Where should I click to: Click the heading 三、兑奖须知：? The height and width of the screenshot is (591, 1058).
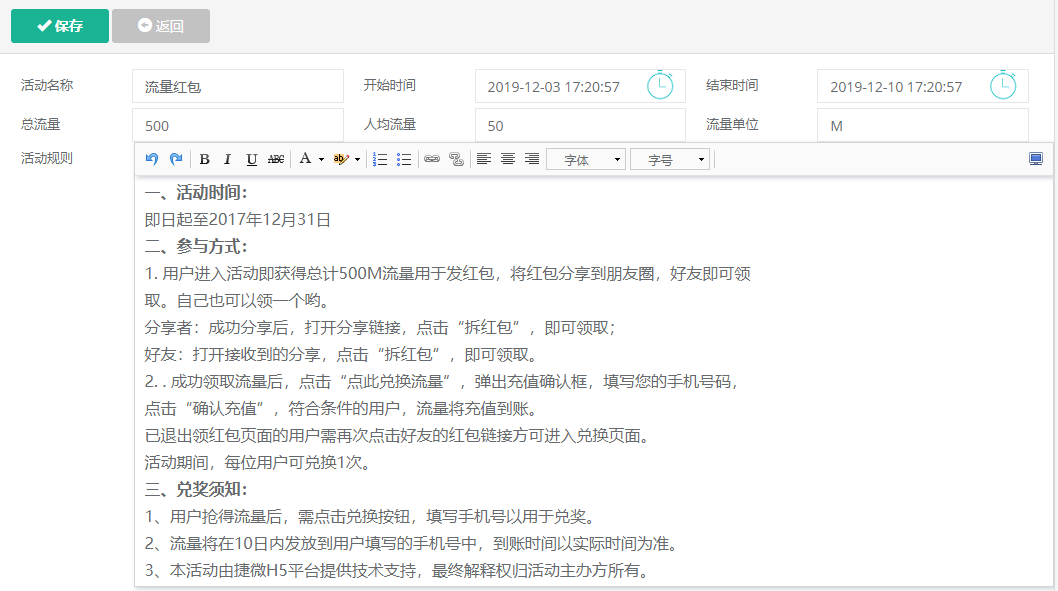(x=196, y=490)
